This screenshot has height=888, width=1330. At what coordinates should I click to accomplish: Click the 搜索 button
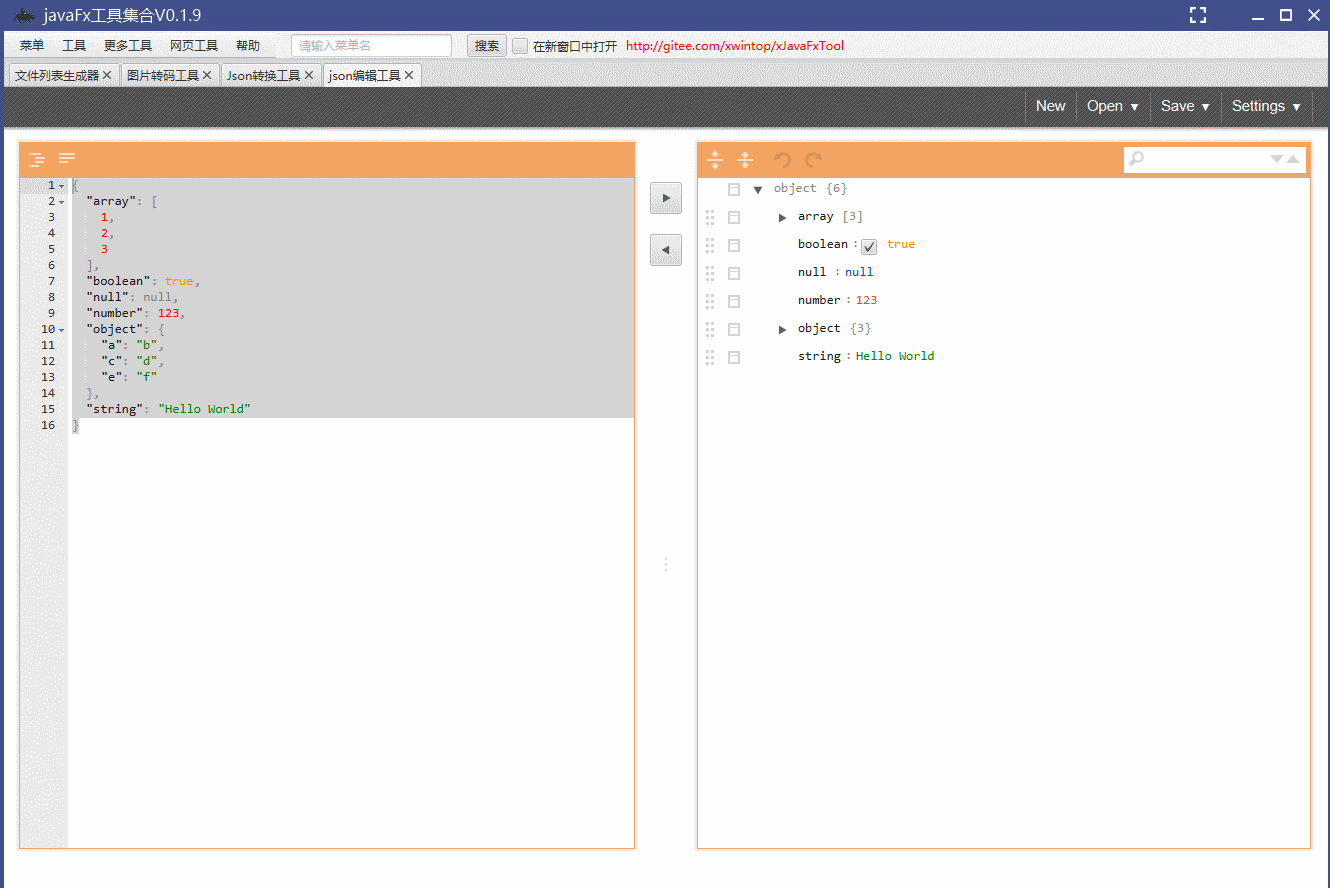click(x=487, y=46)
